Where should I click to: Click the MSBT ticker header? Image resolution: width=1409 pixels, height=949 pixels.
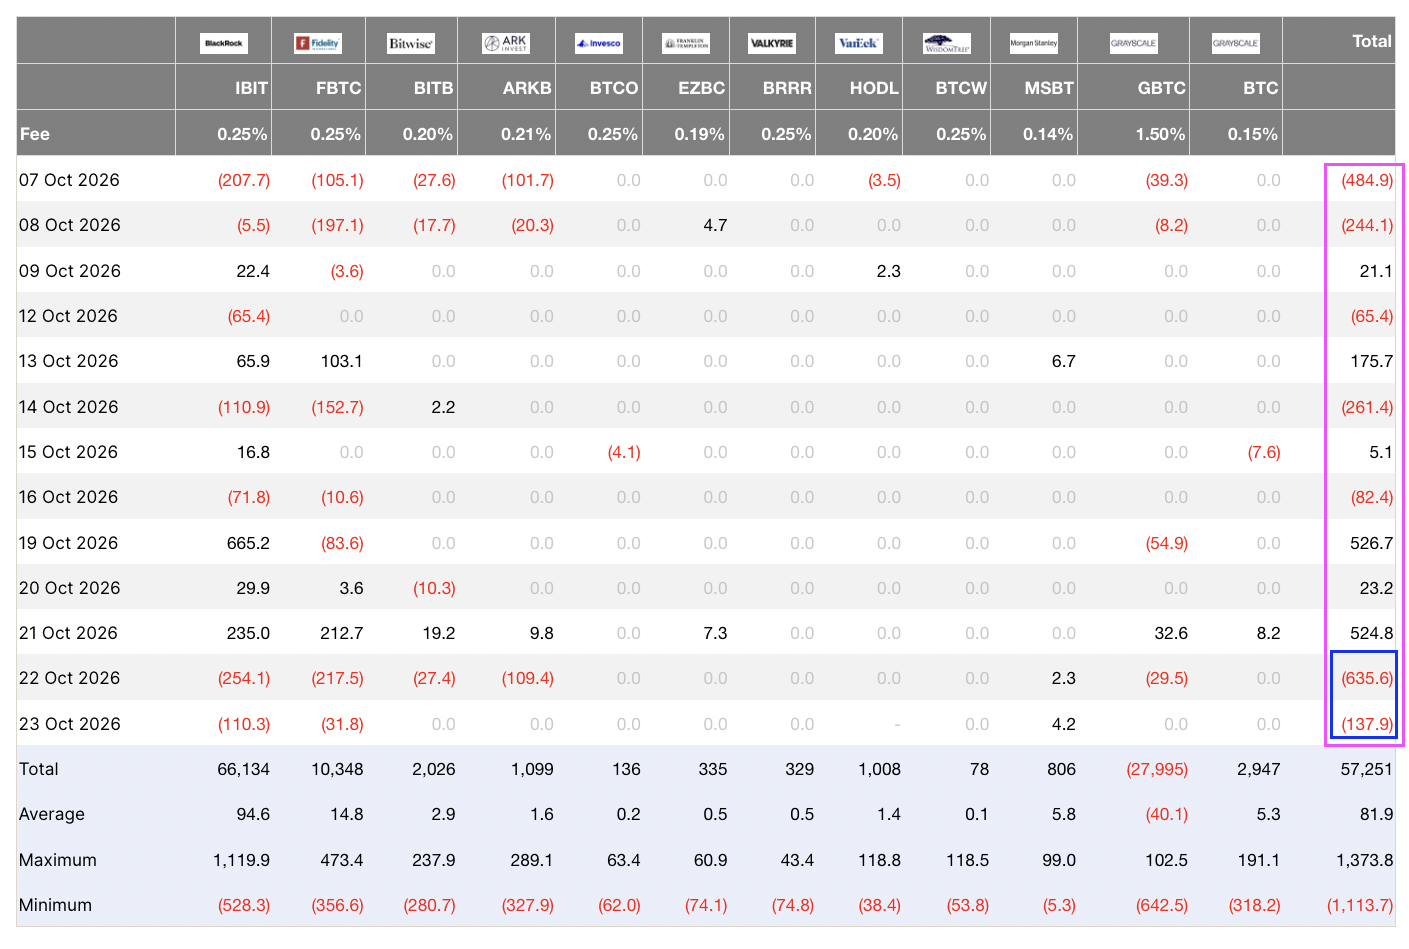pyautogui.click(x=1049, y=88)
